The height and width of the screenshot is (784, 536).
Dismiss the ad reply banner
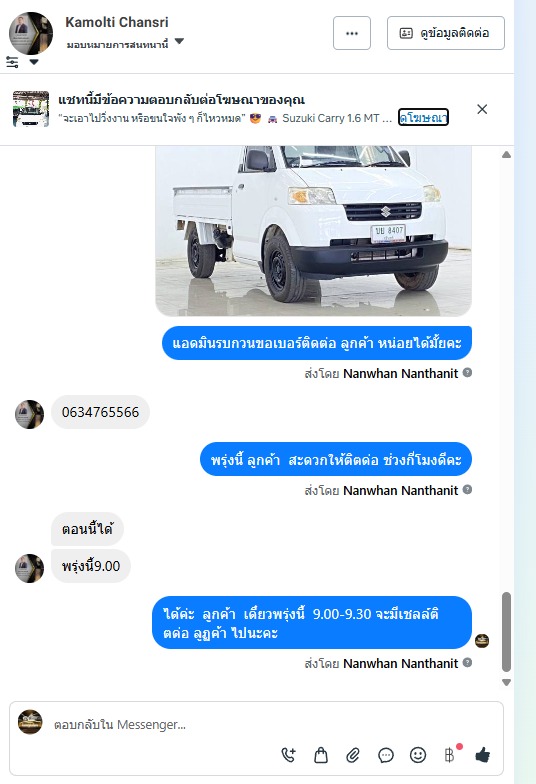[x=482, y=109]
